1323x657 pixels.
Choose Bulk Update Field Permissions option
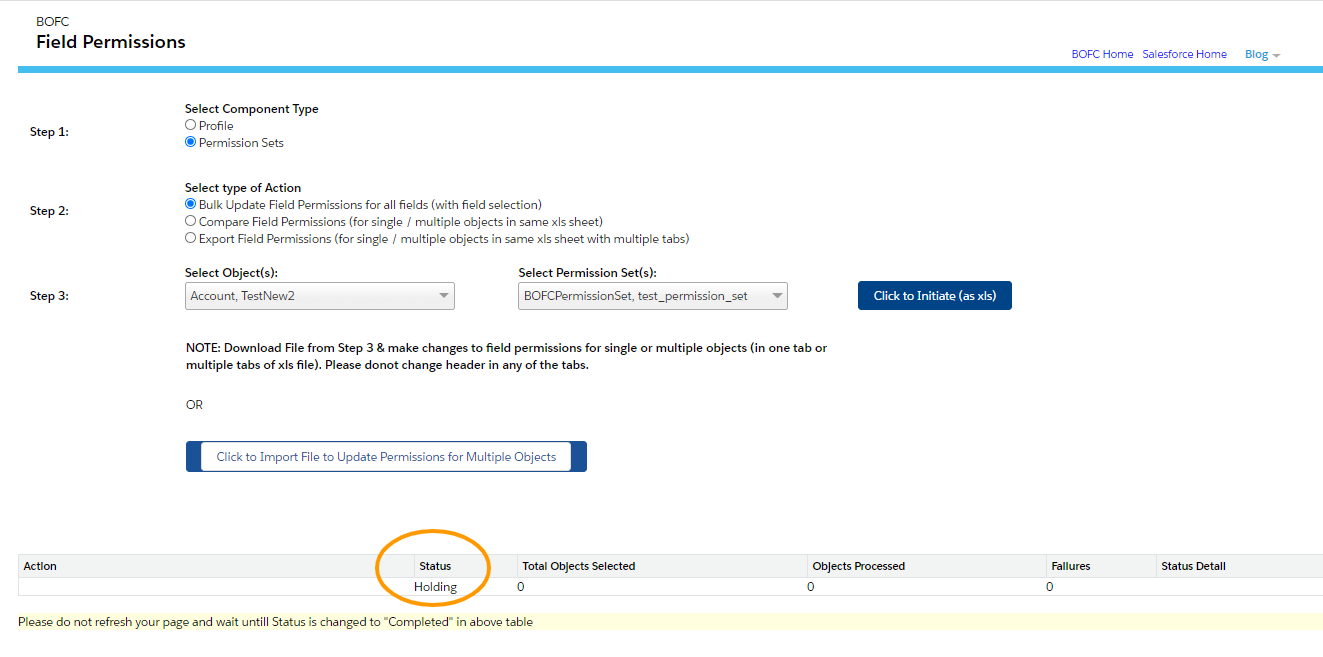pyautogui.click(x=191, y=204)
